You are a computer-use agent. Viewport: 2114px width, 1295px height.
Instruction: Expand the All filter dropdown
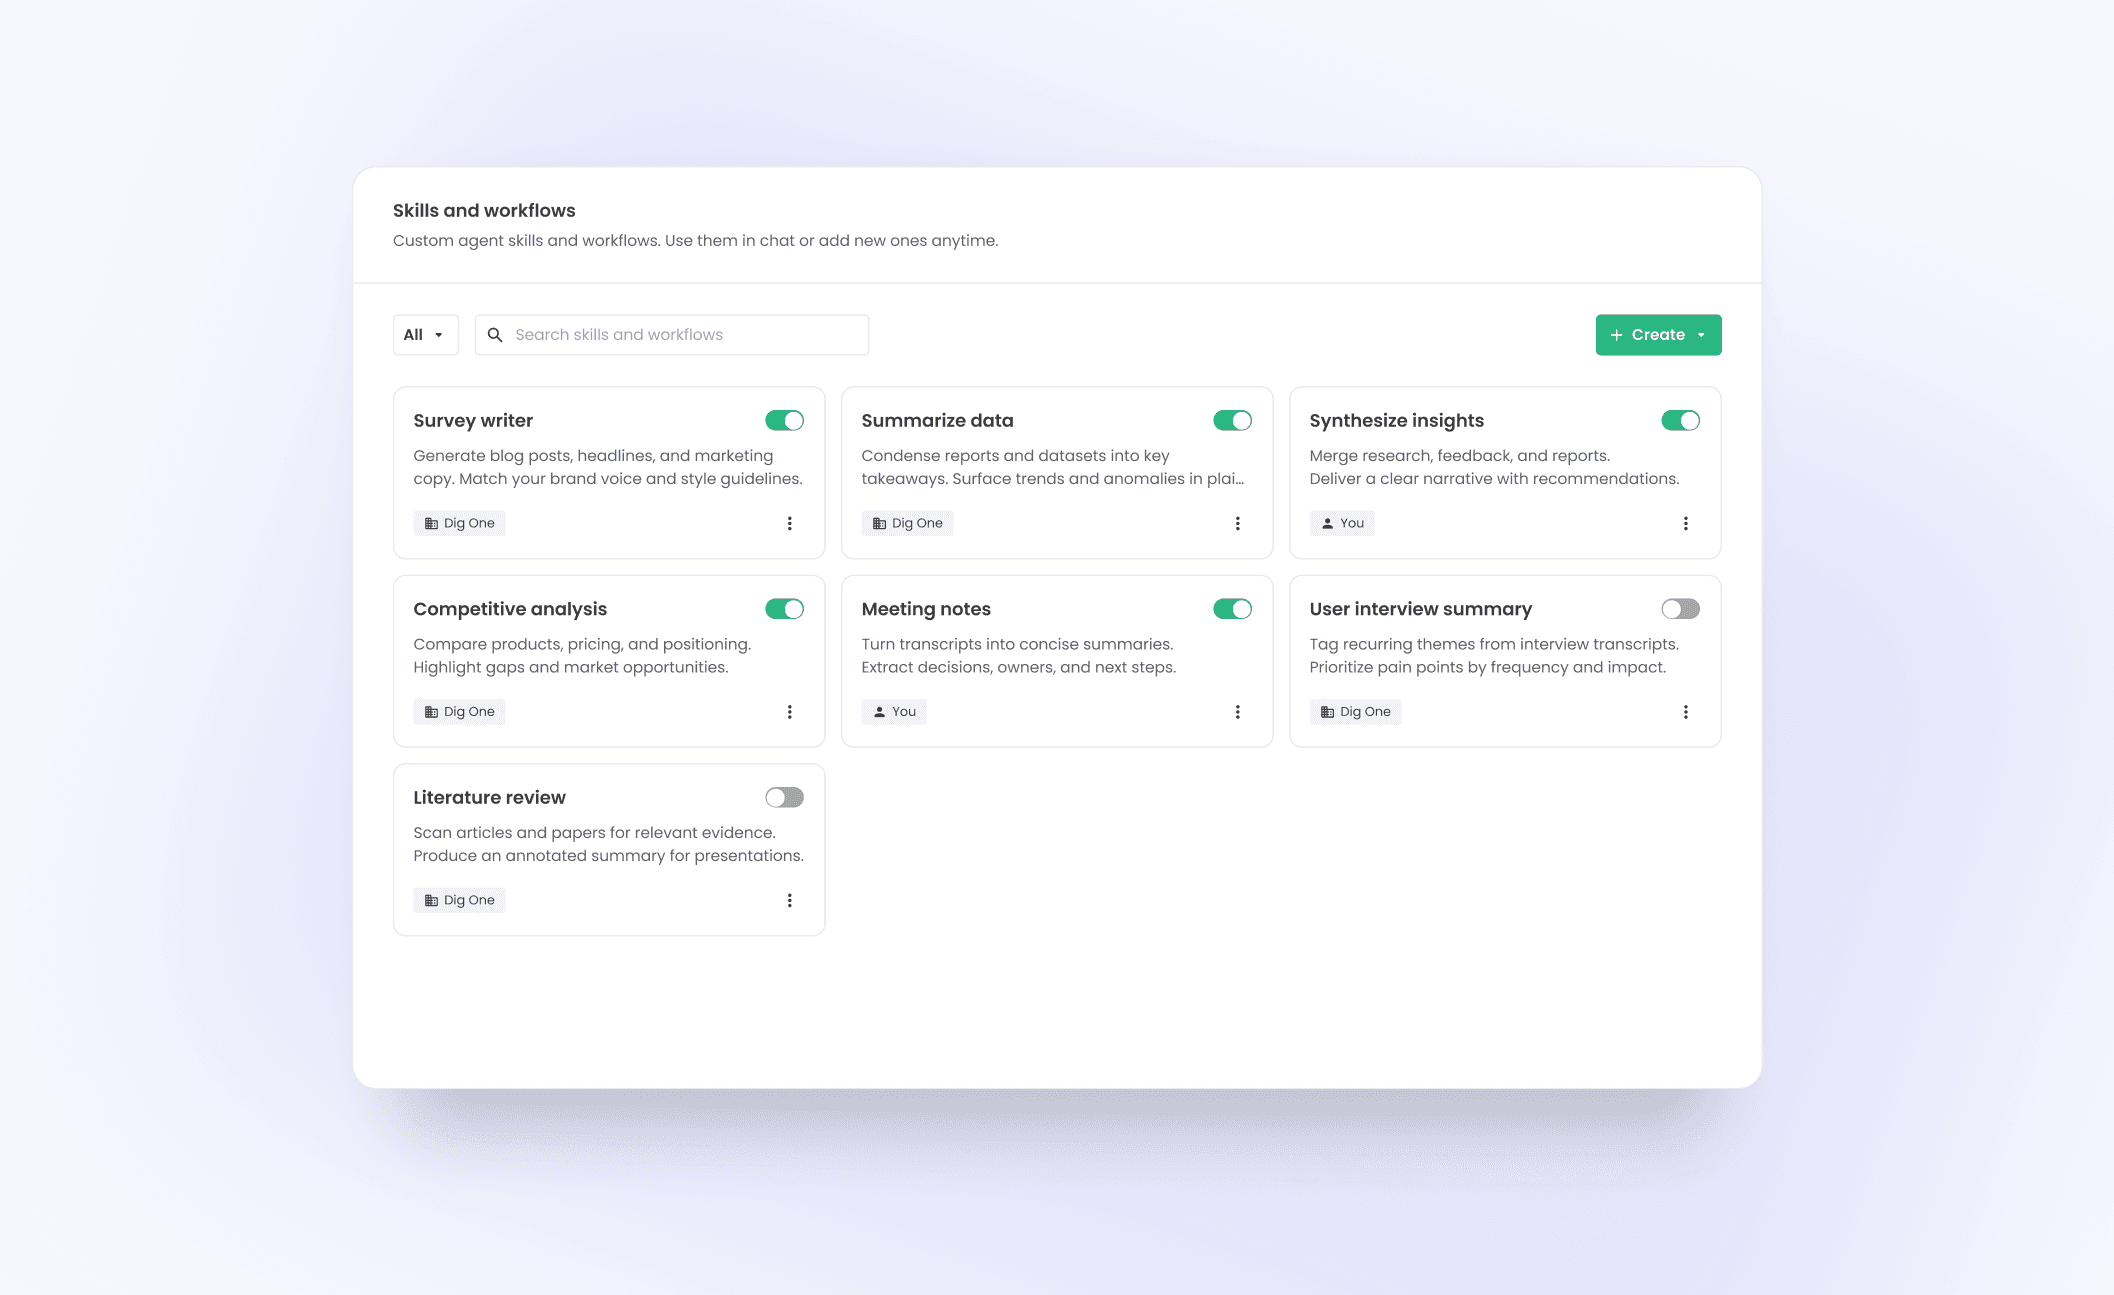425,335
